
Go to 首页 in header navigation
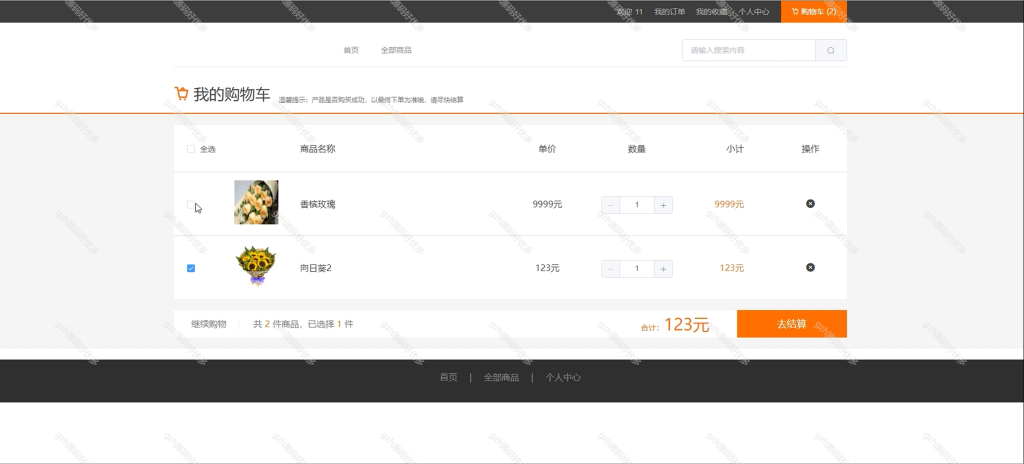click(351, 50)
